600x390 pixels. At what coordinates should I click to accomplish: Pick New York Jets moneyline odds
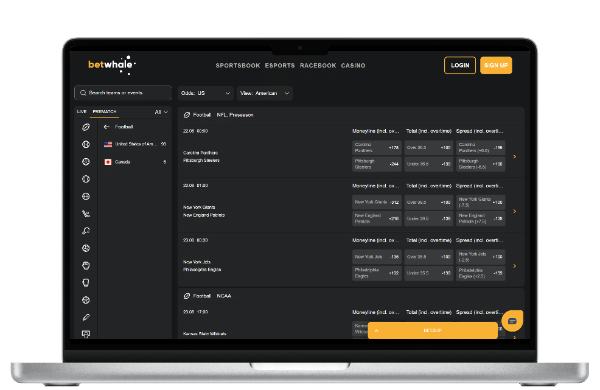pos(377,257)
